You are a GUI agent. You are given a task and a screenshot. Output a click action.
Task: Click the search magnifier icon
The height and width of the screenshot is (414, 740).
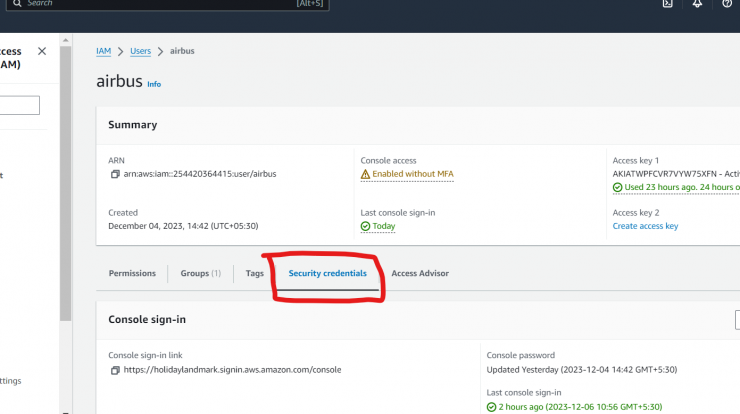17,3
